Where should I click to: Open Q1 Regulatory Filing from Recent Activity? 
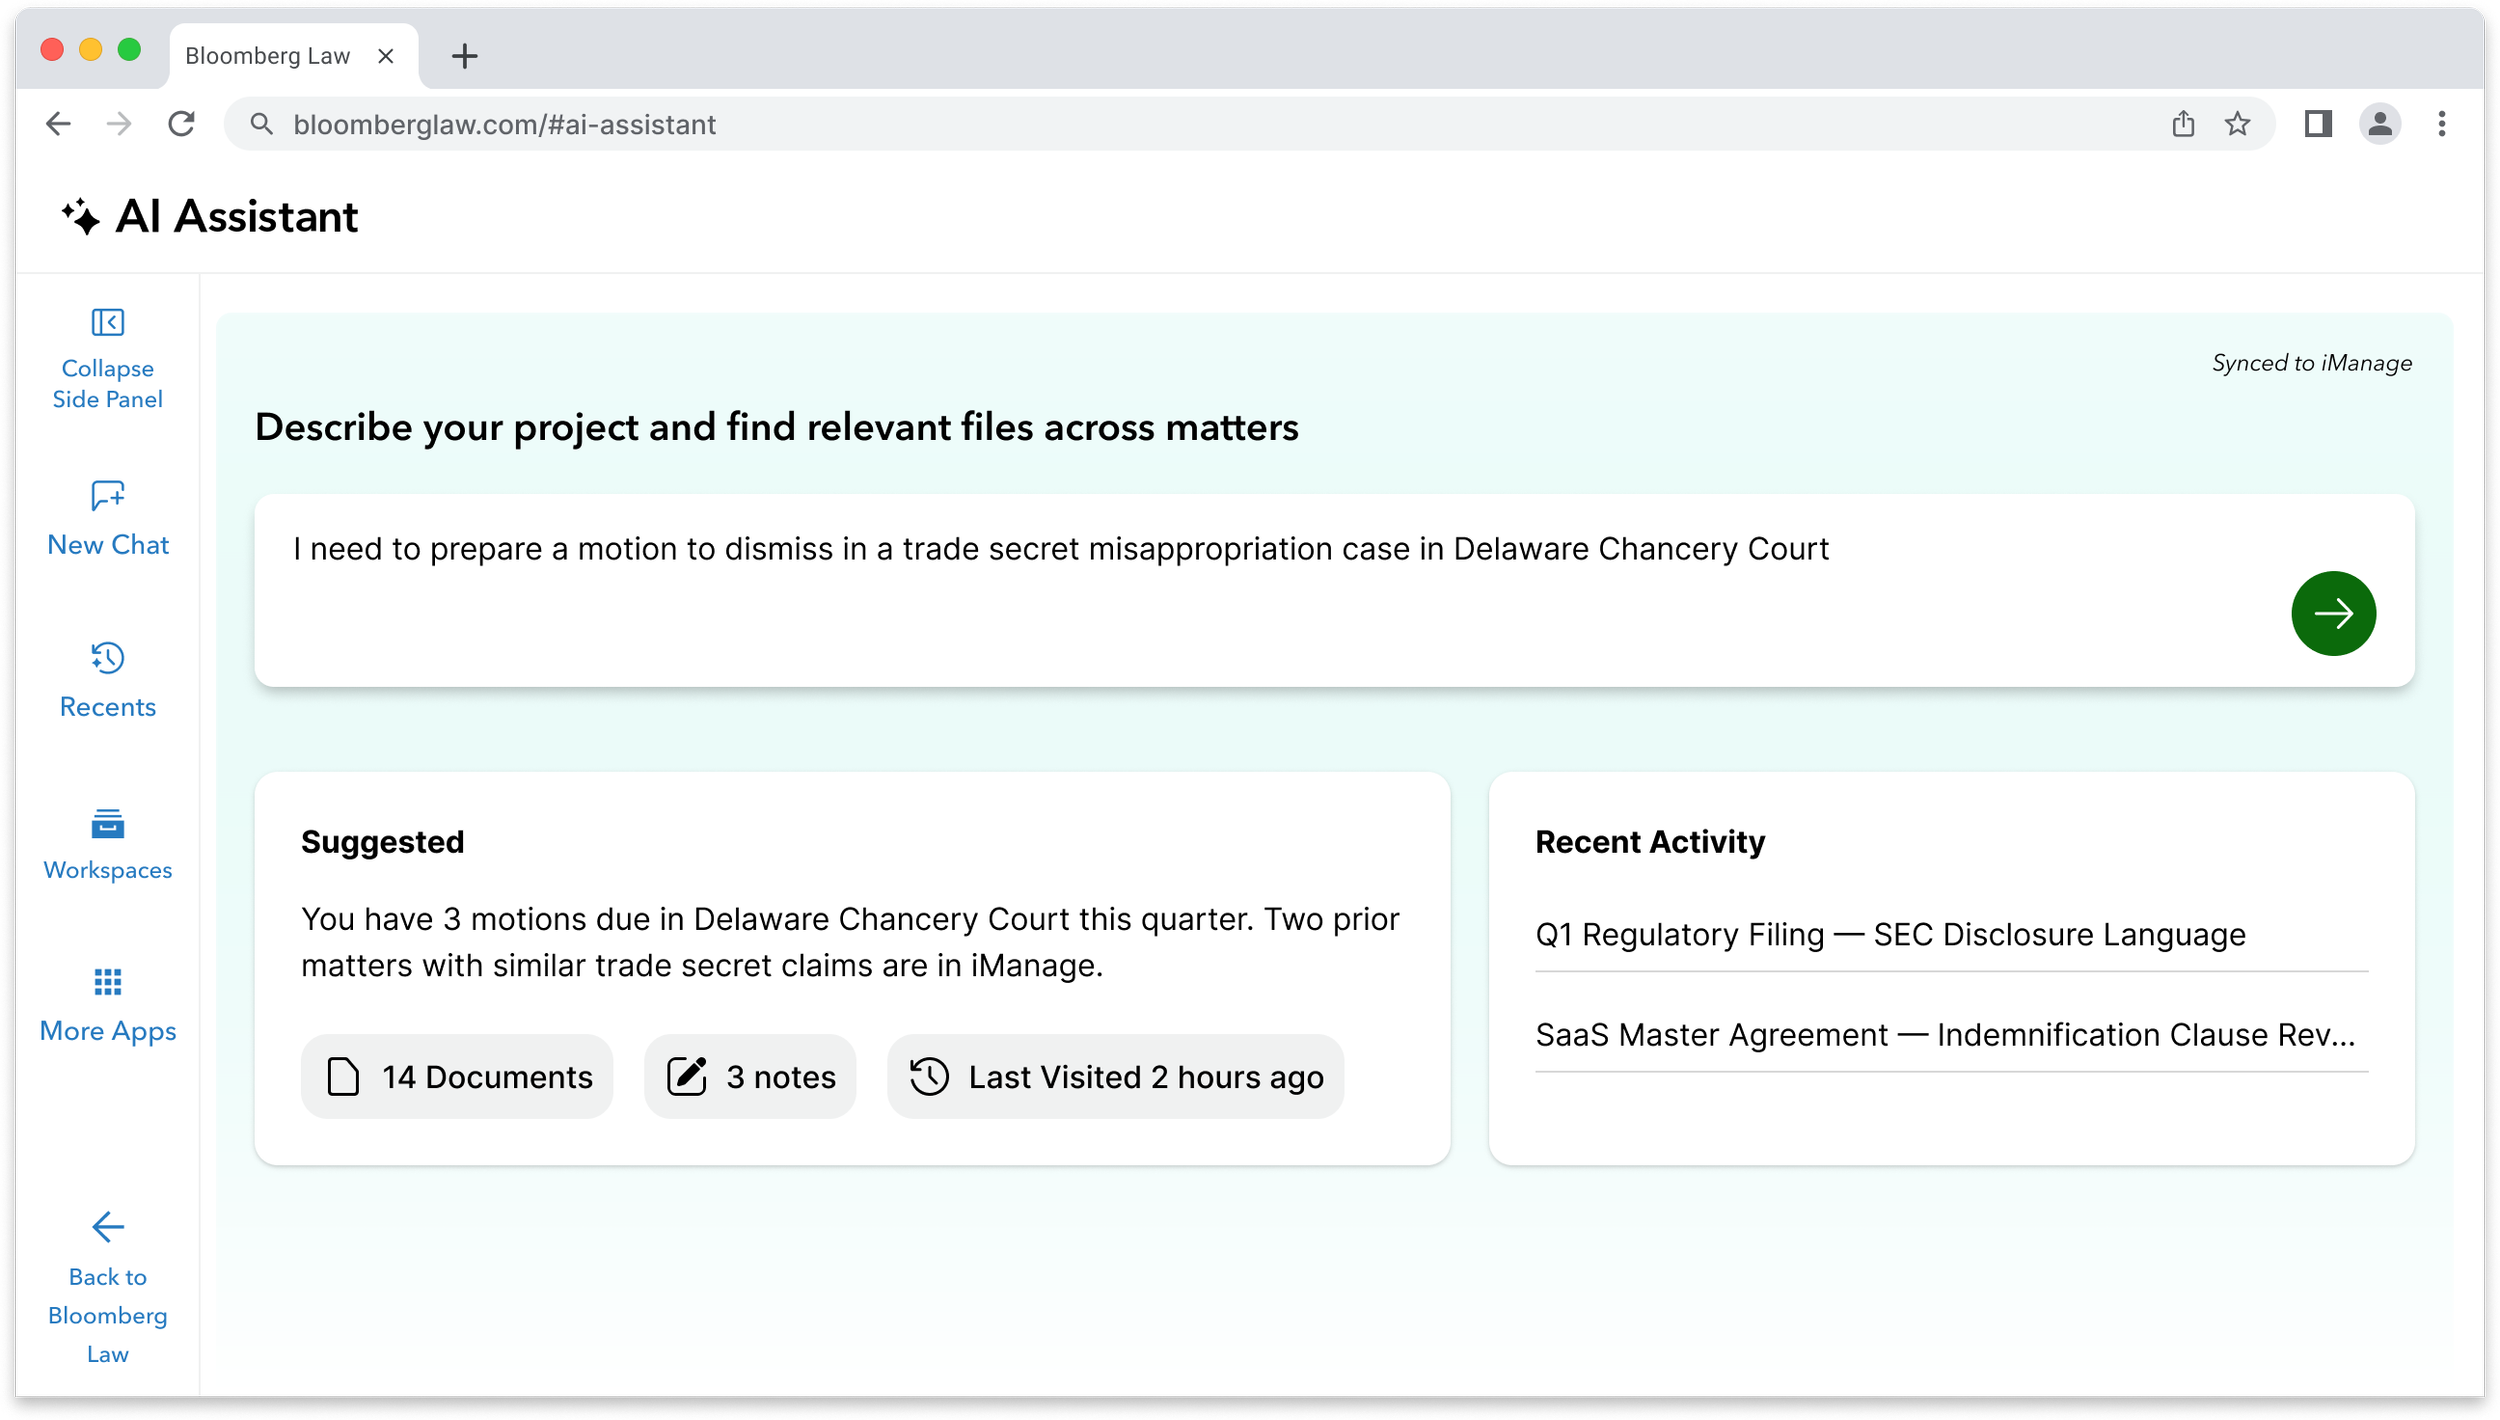1890,934
